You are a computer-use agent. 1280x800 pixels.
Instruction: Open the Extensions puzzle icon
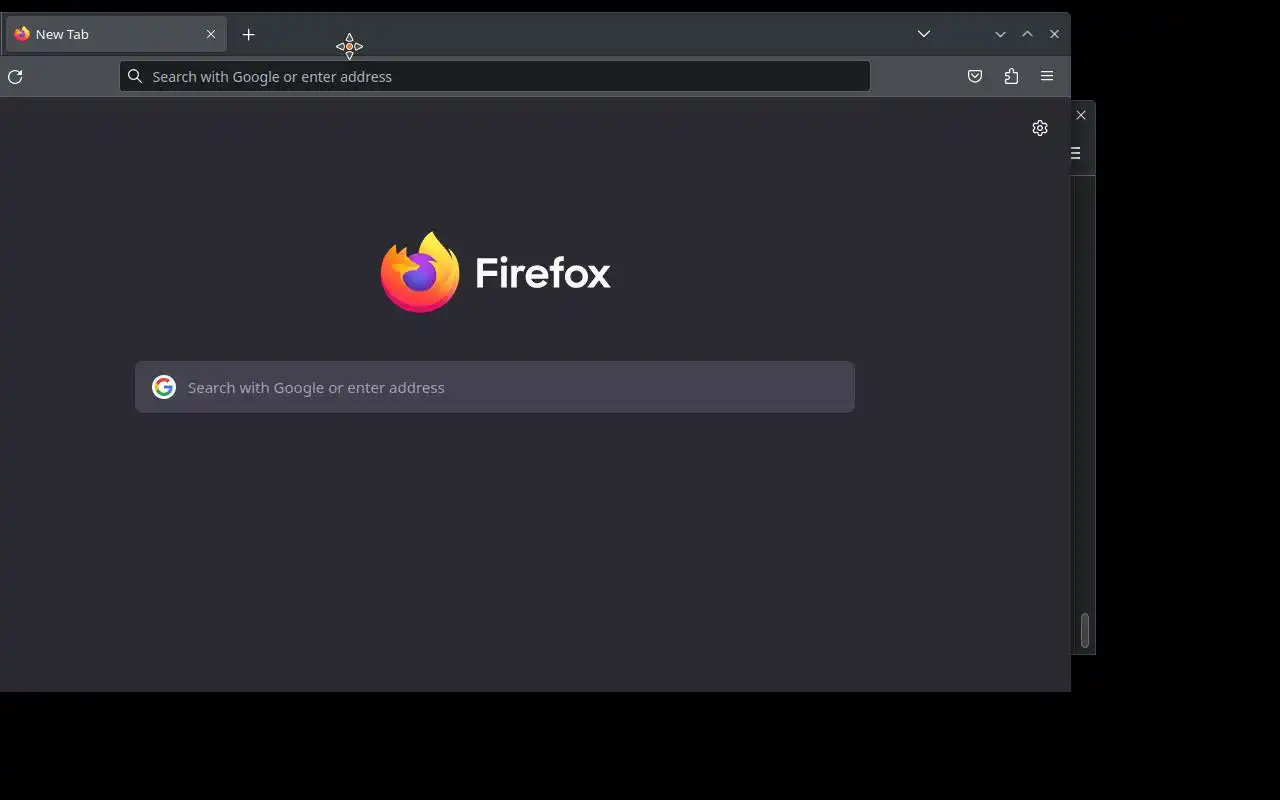(1011, 76)
